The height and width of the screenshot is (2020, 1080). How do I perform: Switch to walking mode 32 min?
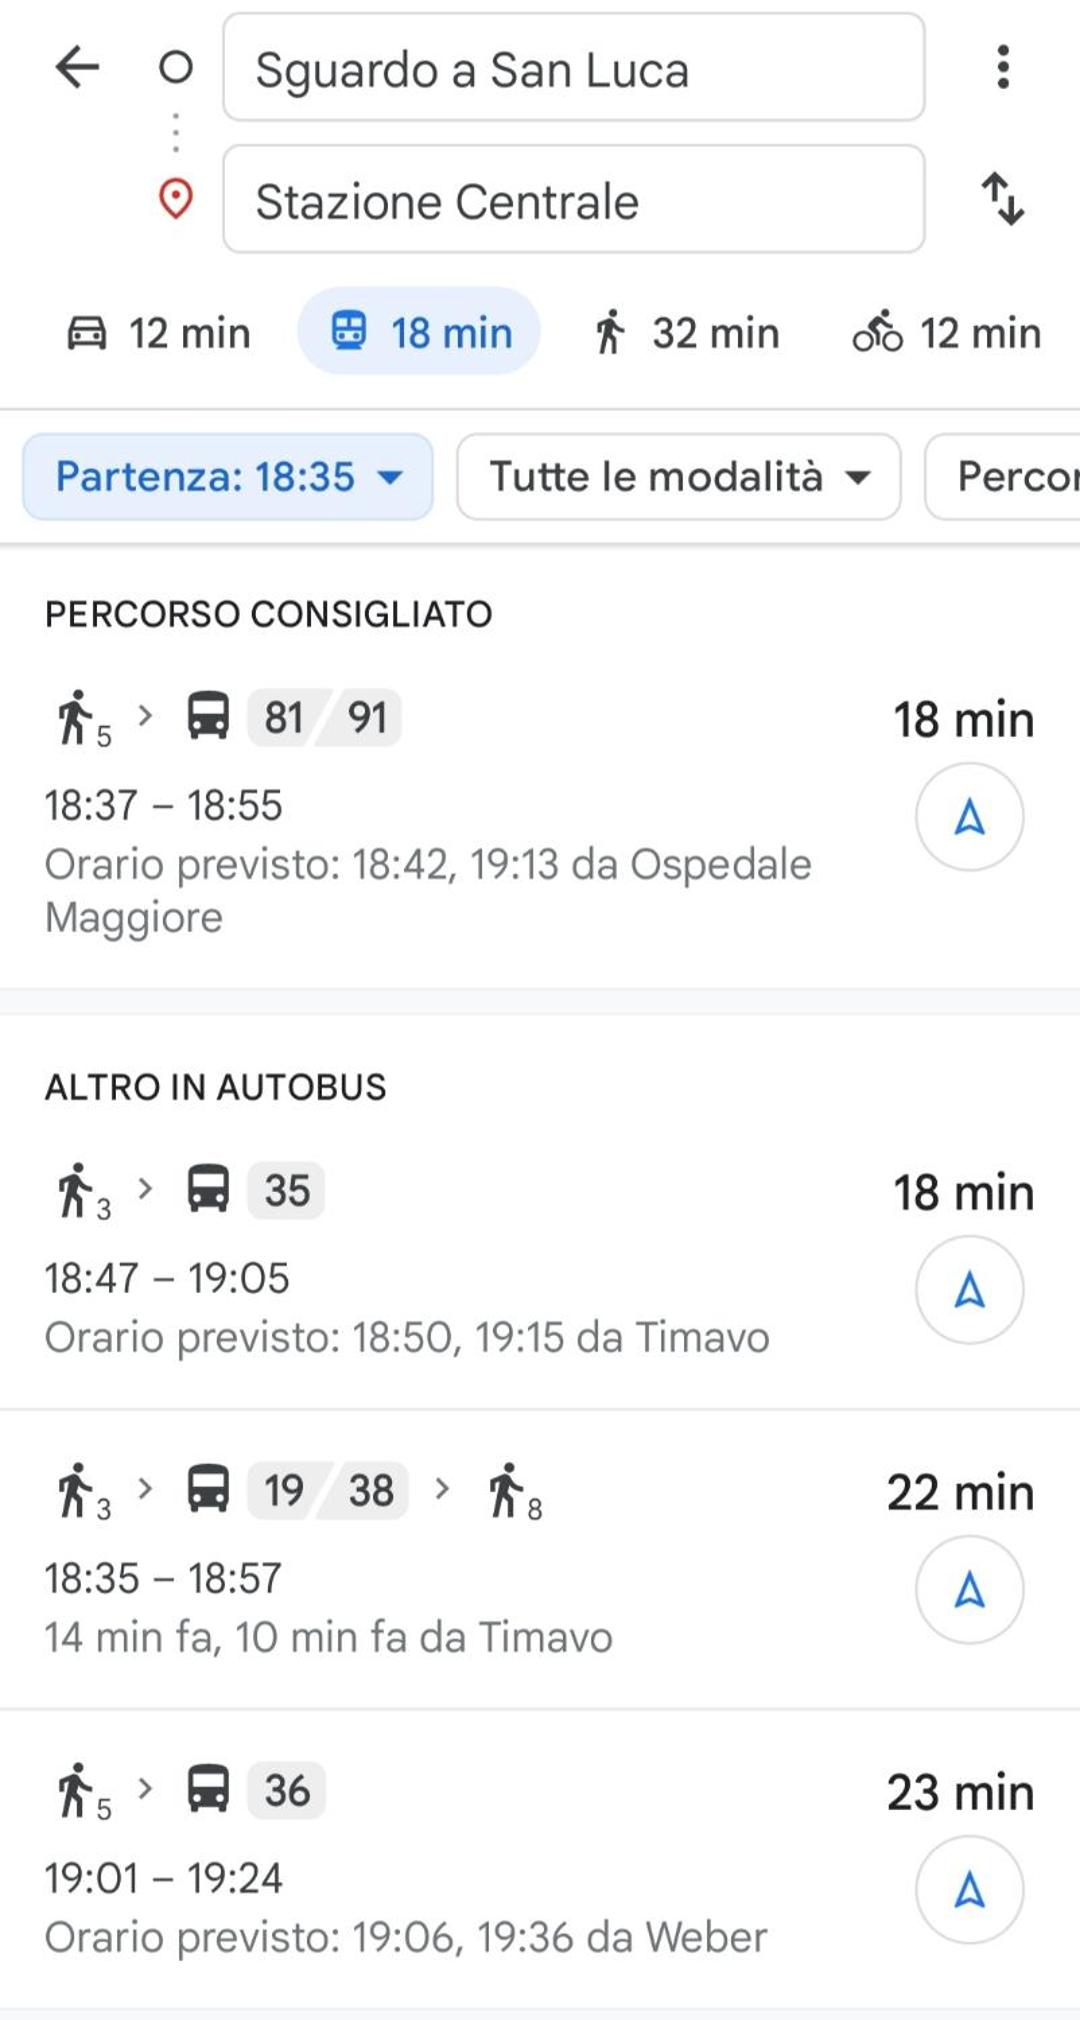tap(685, 333)
